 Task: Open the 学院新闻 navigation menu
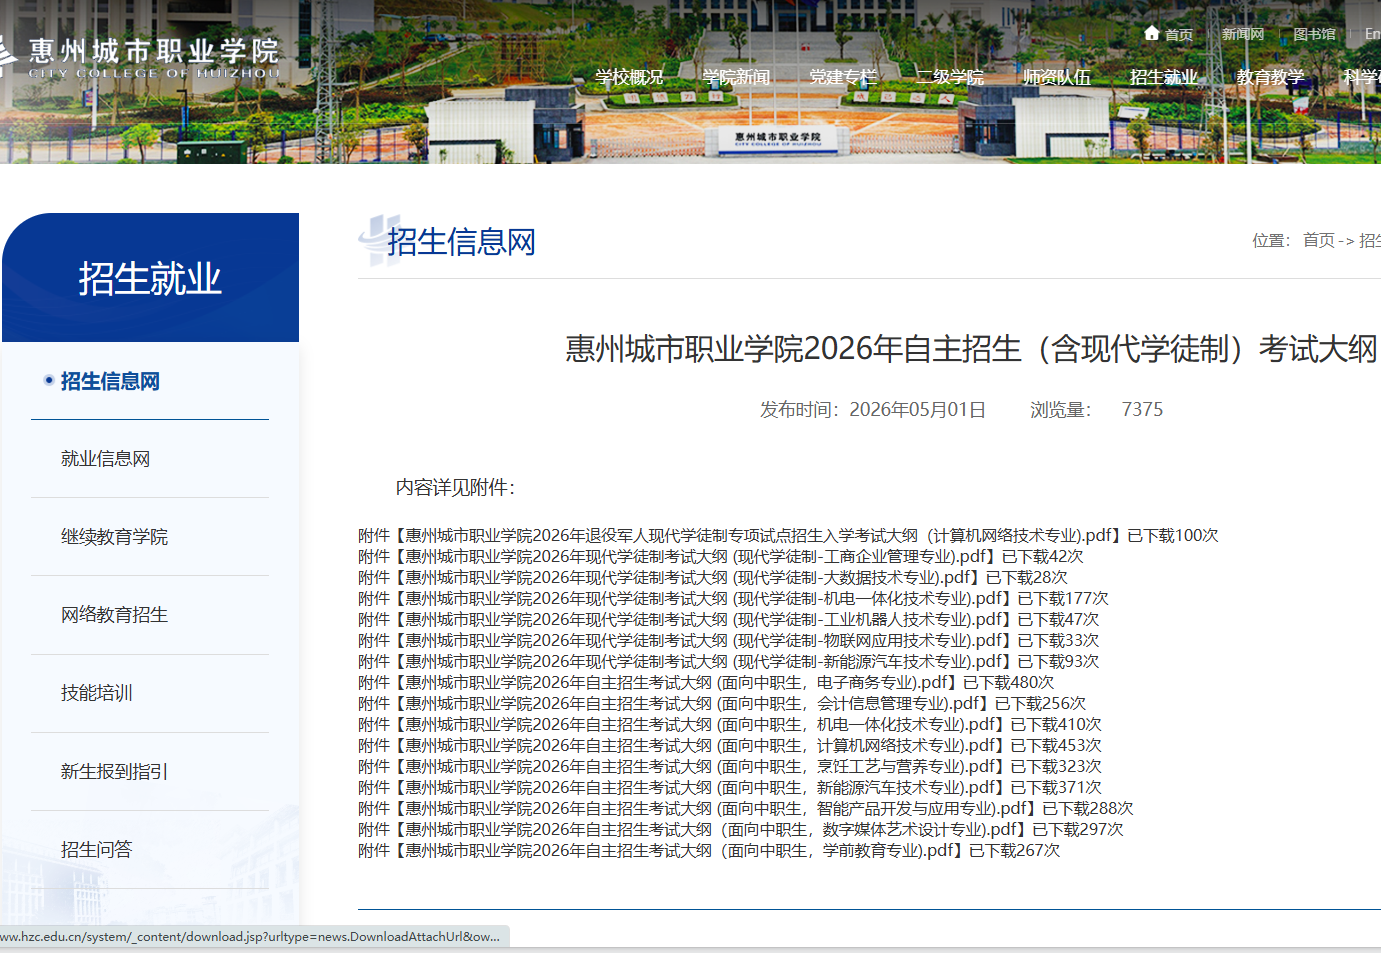tap(736, 77)
